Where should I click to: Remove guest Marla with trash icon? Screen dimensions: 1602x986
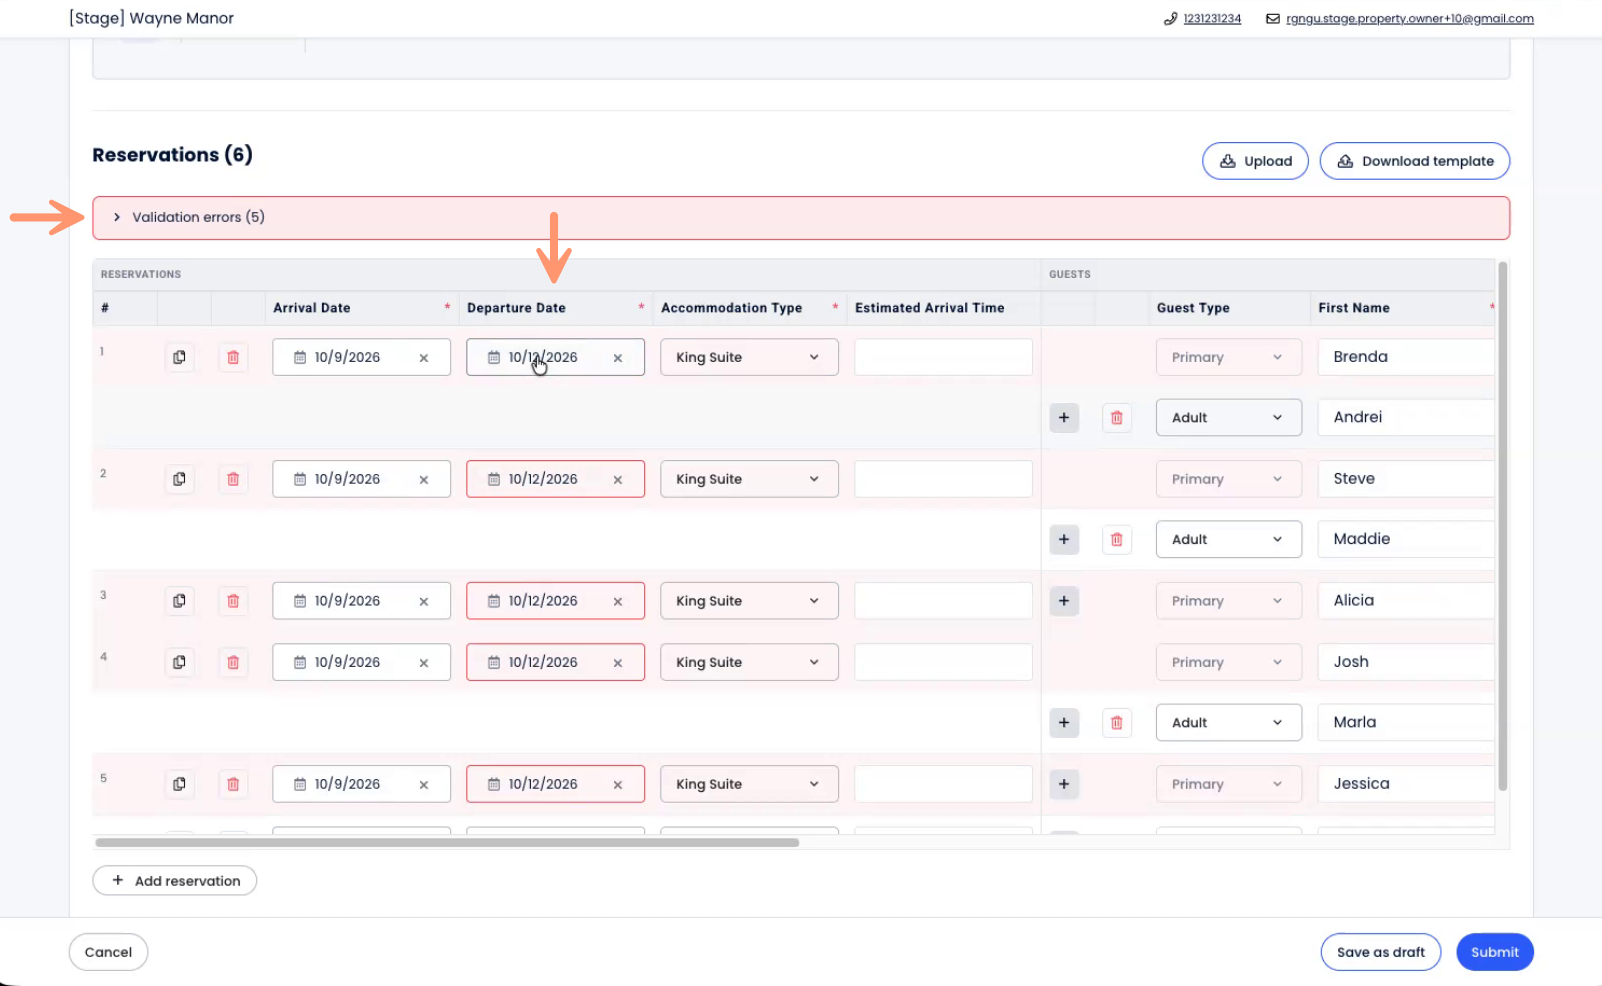click(1117, 723)
